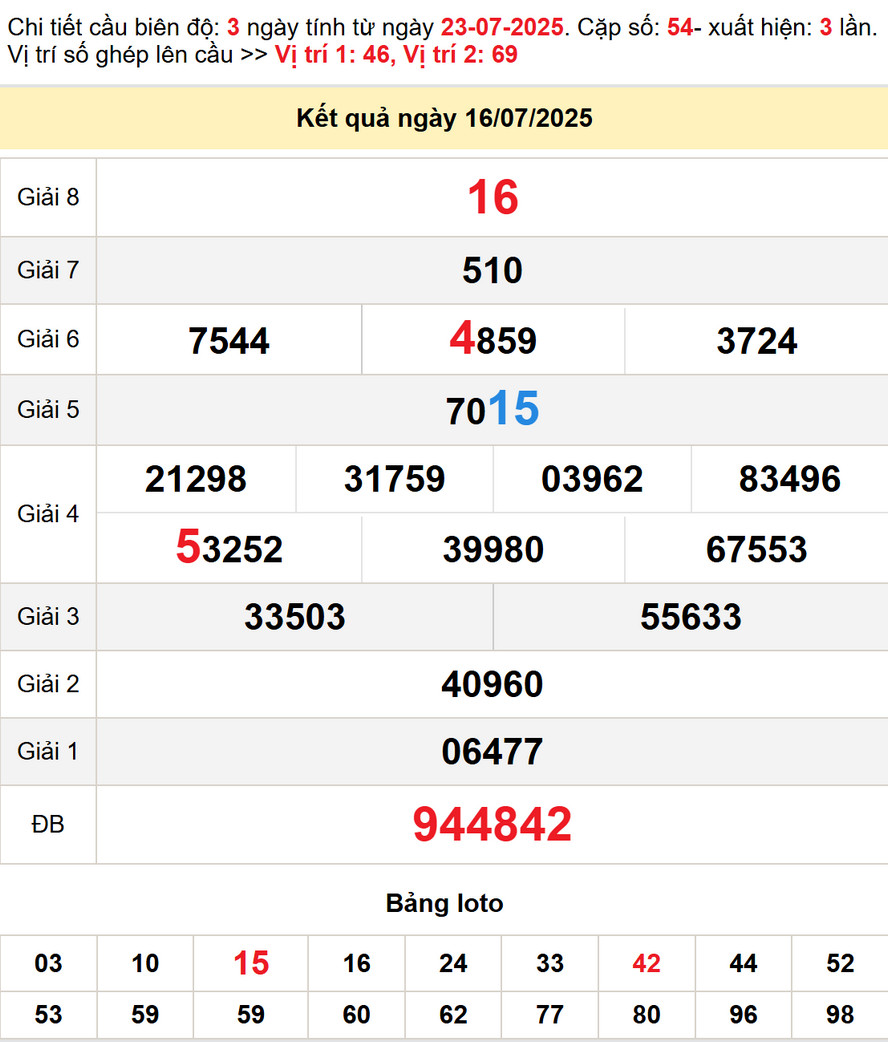This screenshot has height=1042, width=888.
Task: Click the Giải 1 result 06477
Action: click(x=492, y=752)
